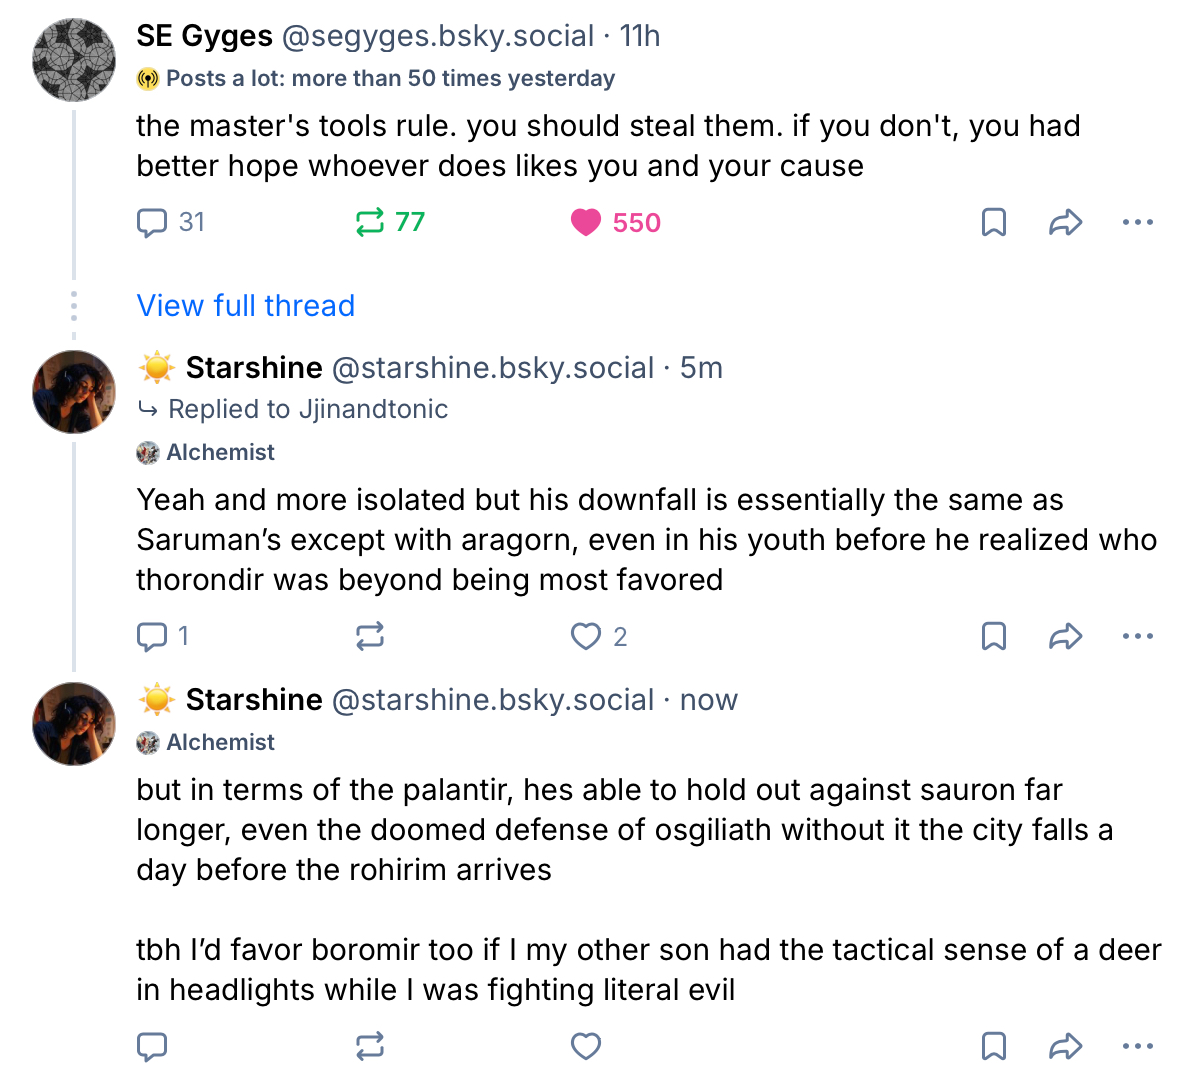Image resolution: width=1190 pixels, height=1084 pixels.
Task: Reply to Starshine's palantir post
Action: 152,1046
